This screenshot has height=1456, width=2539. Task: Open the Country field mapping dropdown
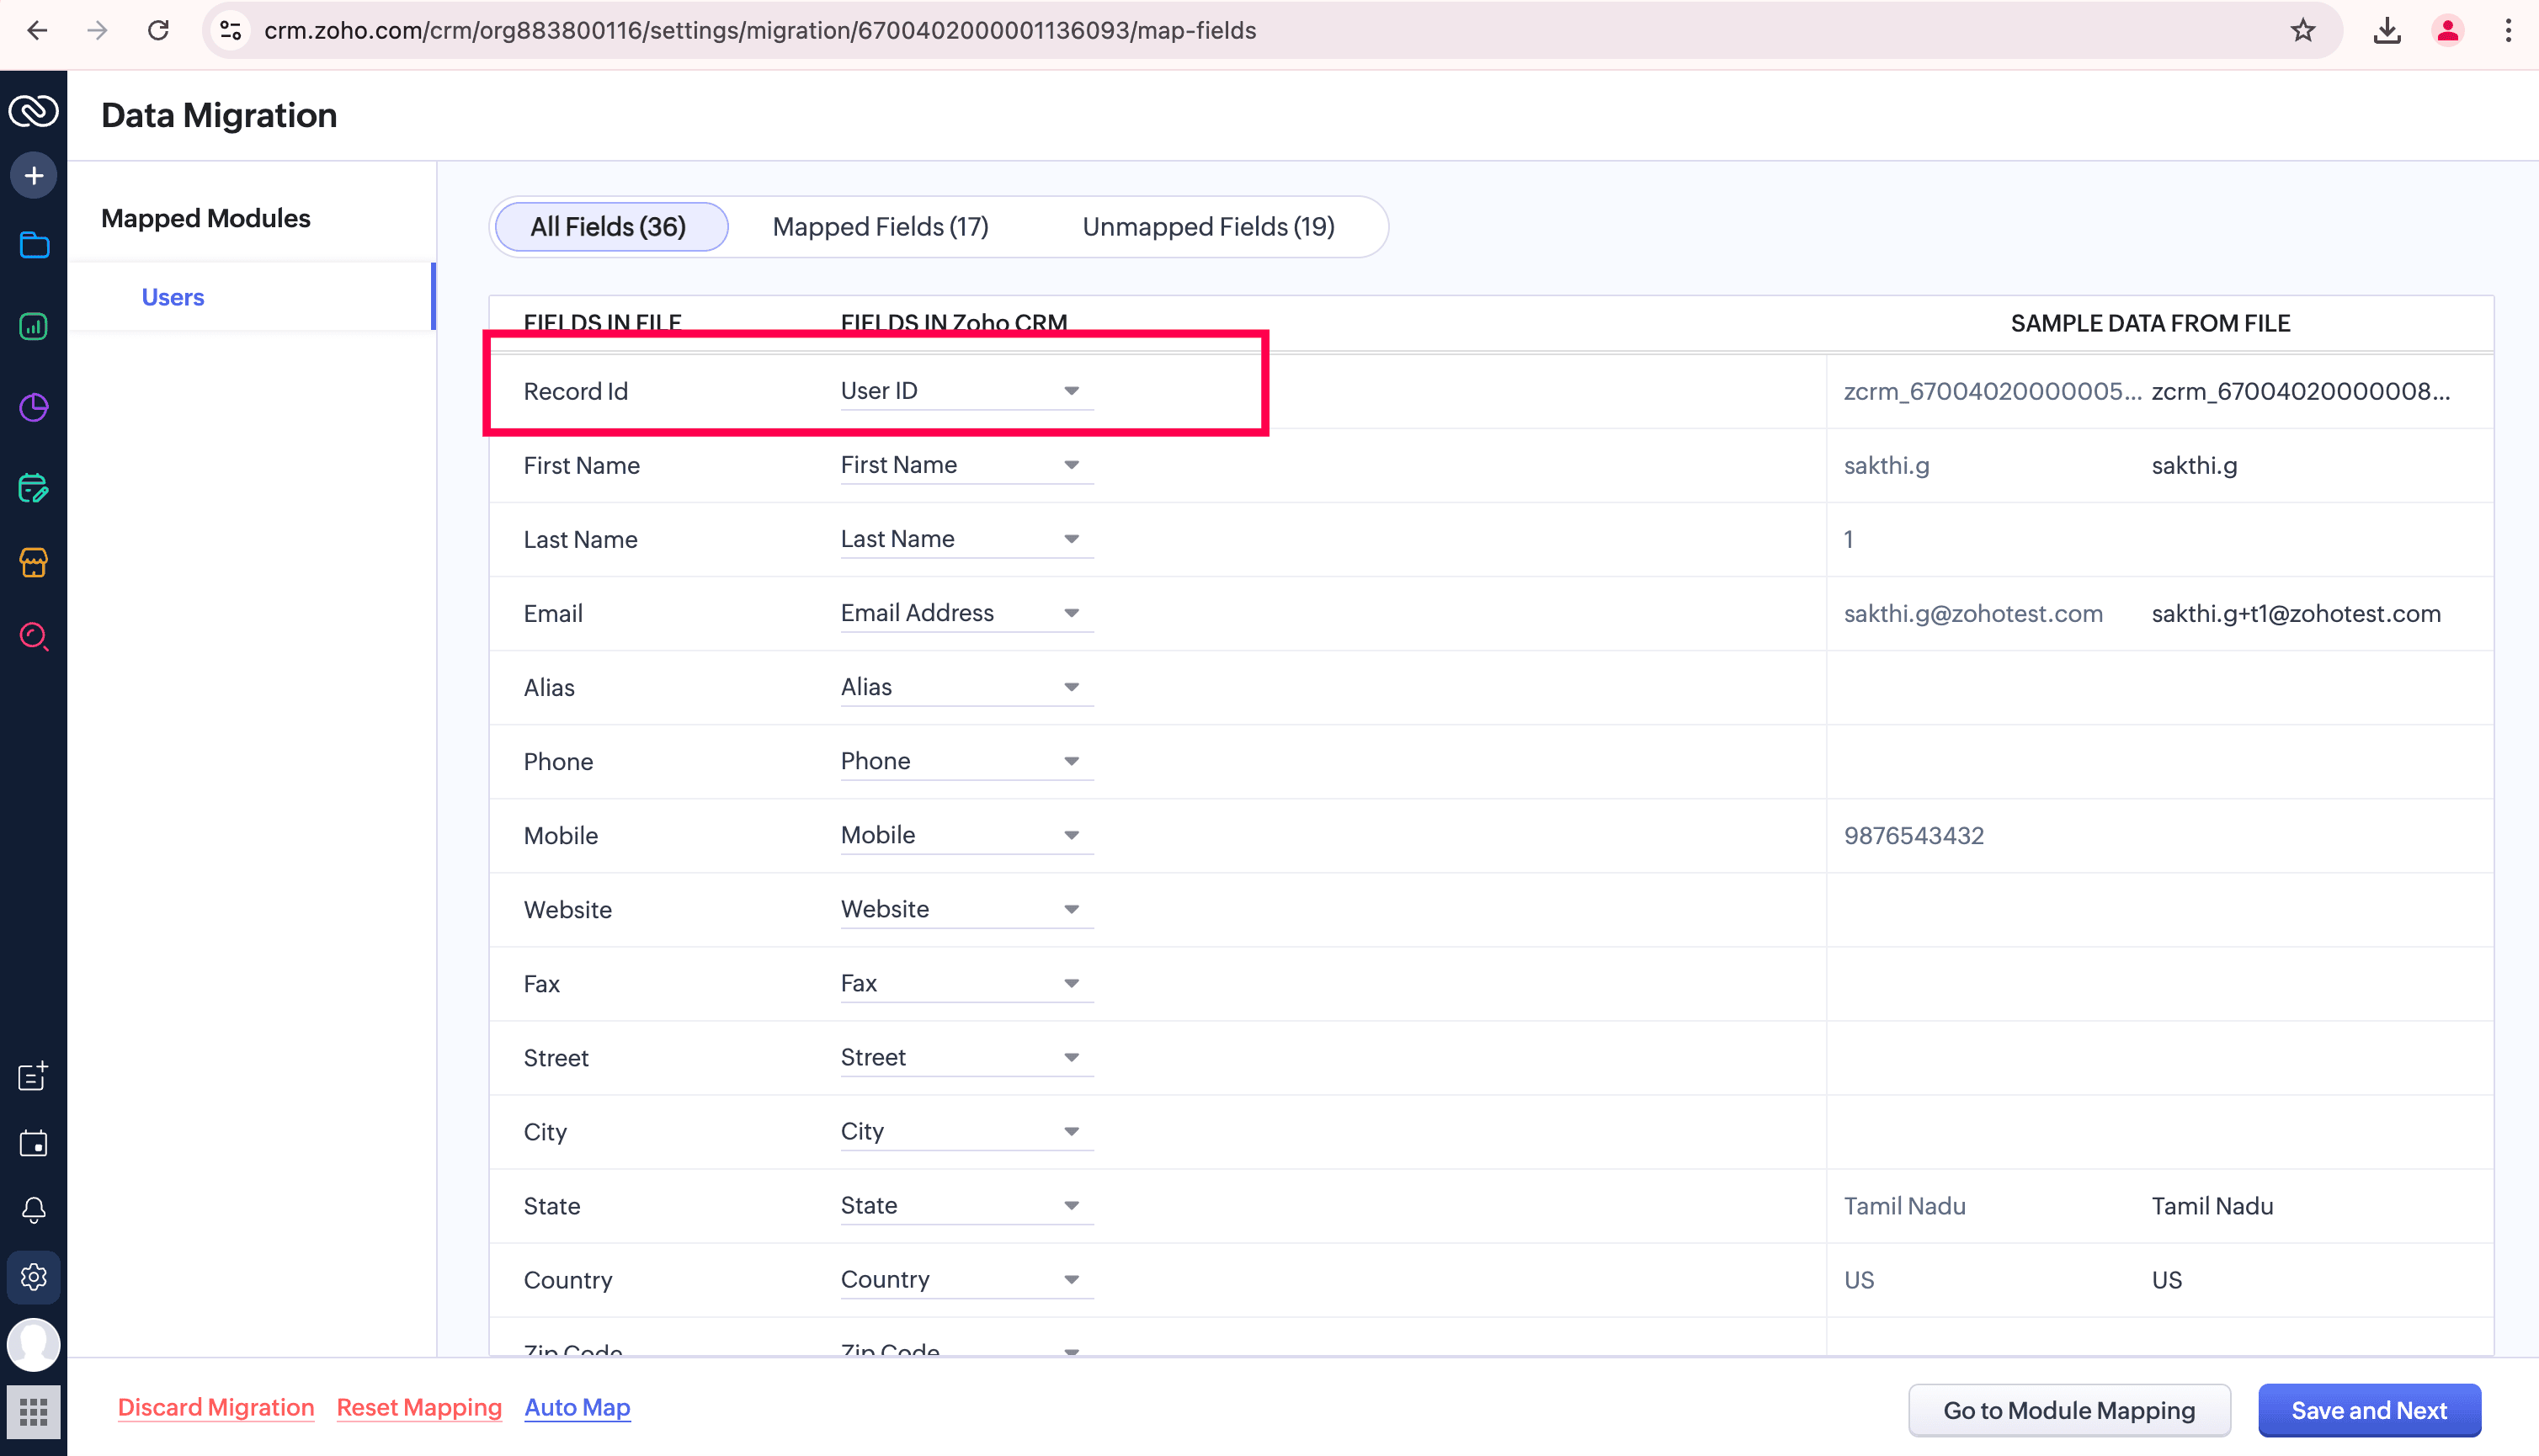(1070, 1280)
